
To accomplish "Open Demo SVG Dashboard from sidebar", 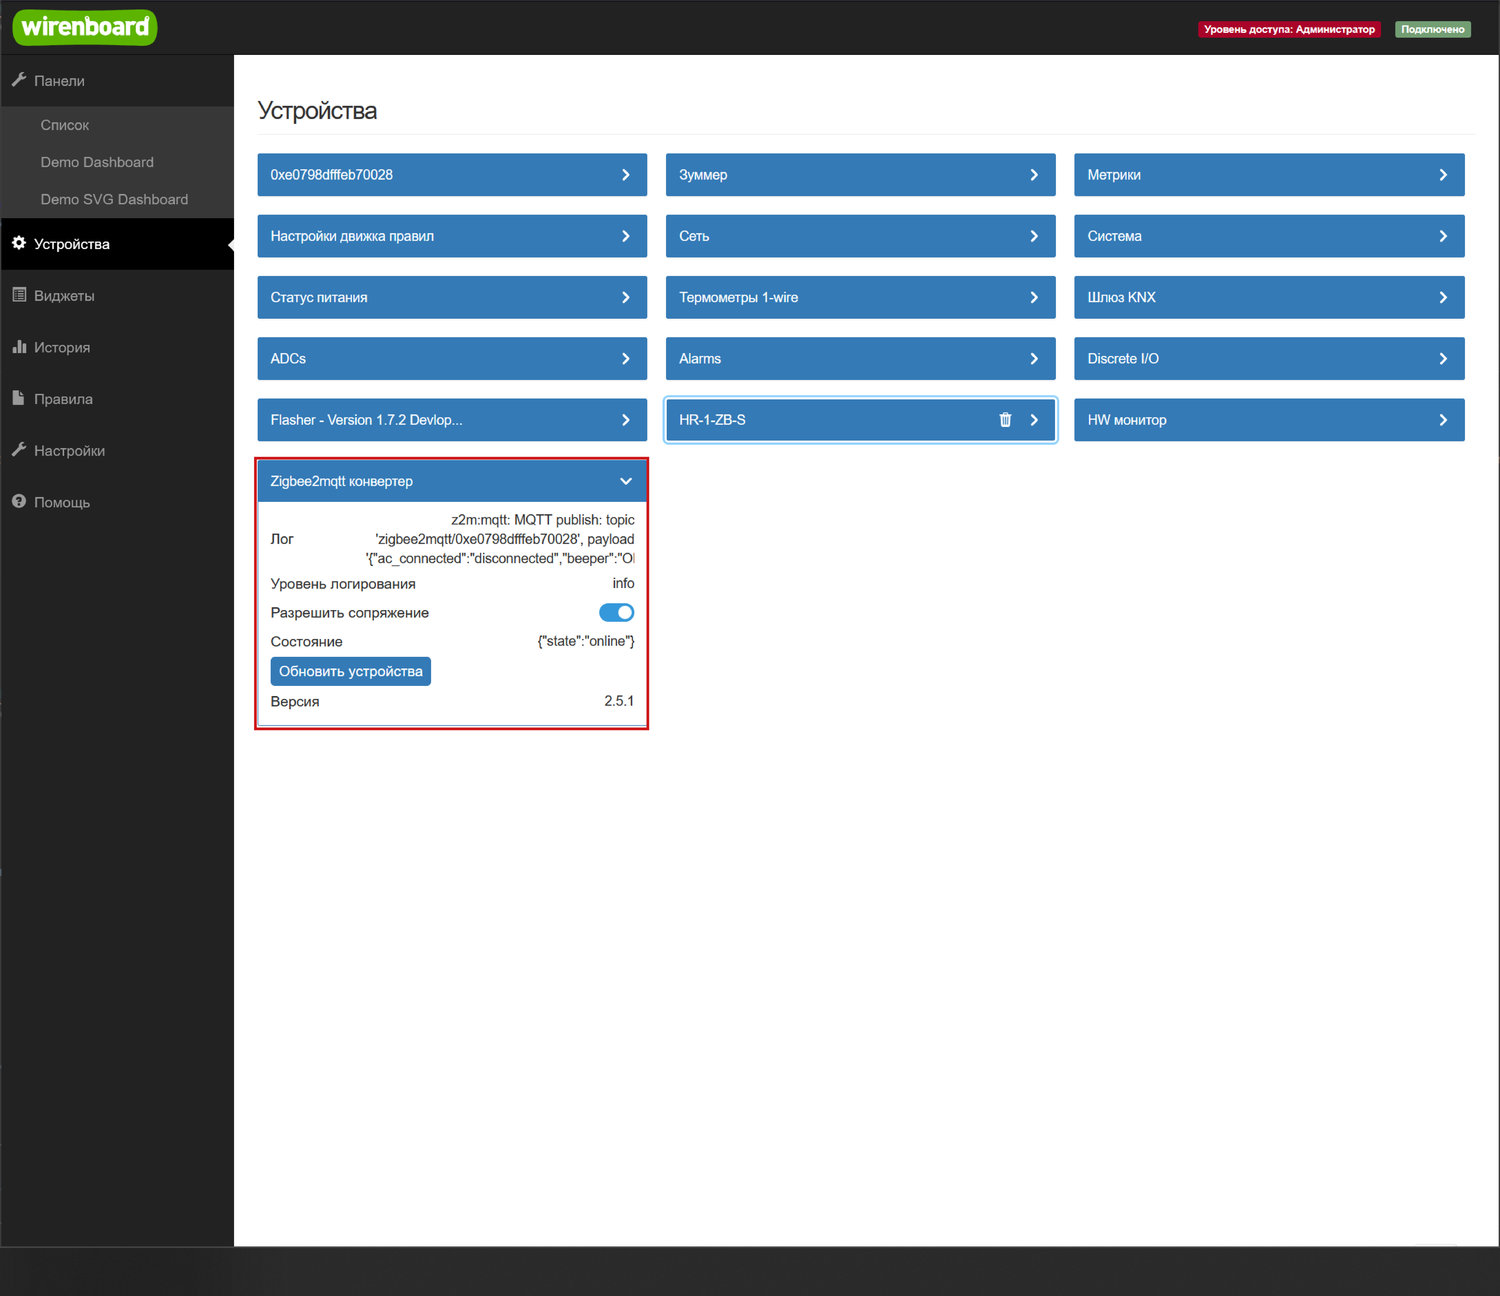I will click(114, 199).
